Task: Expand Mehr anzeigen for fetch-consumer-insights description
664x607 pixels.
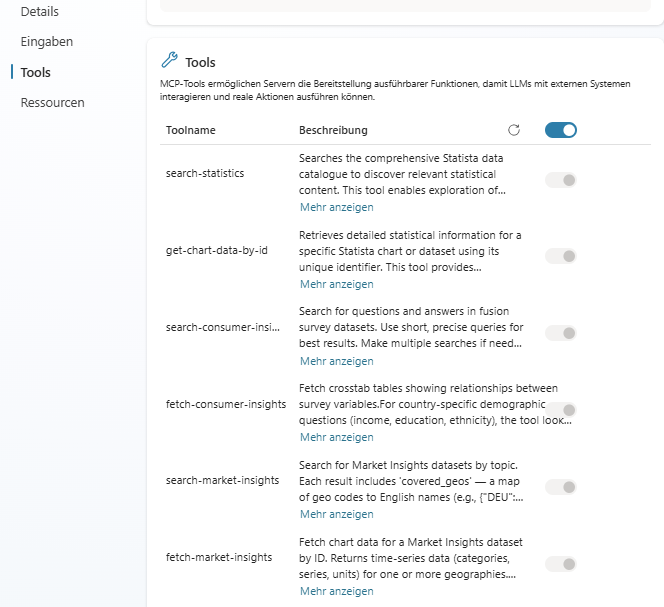Action: 337,437
